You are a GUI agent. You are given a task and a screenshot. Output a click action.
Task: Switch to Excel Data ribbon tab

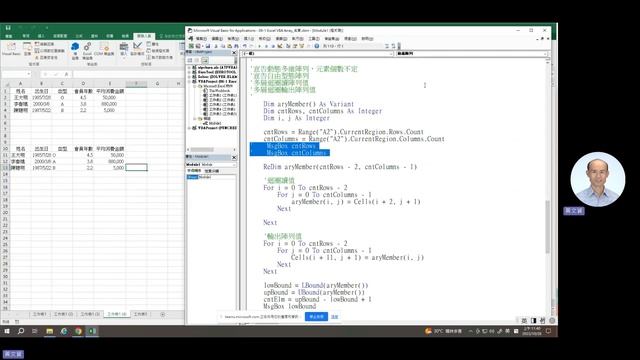[94, 36]
